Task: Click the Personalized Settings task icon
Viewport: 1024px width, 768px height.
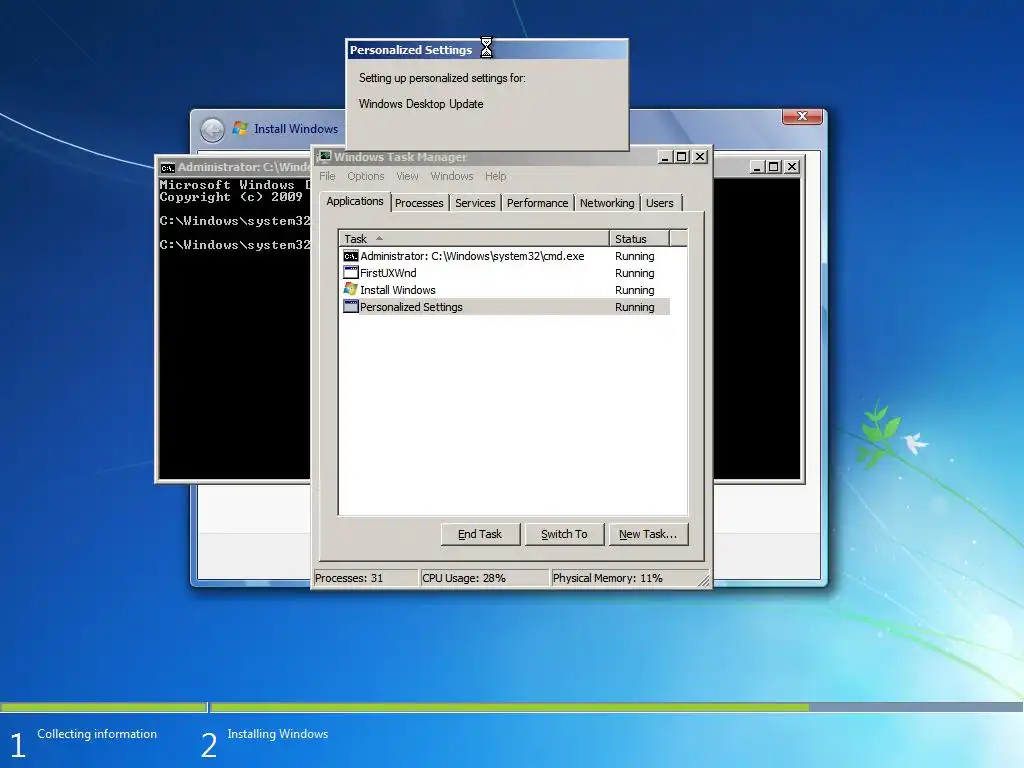Action: pyautogui.click(x=351, y=306)
